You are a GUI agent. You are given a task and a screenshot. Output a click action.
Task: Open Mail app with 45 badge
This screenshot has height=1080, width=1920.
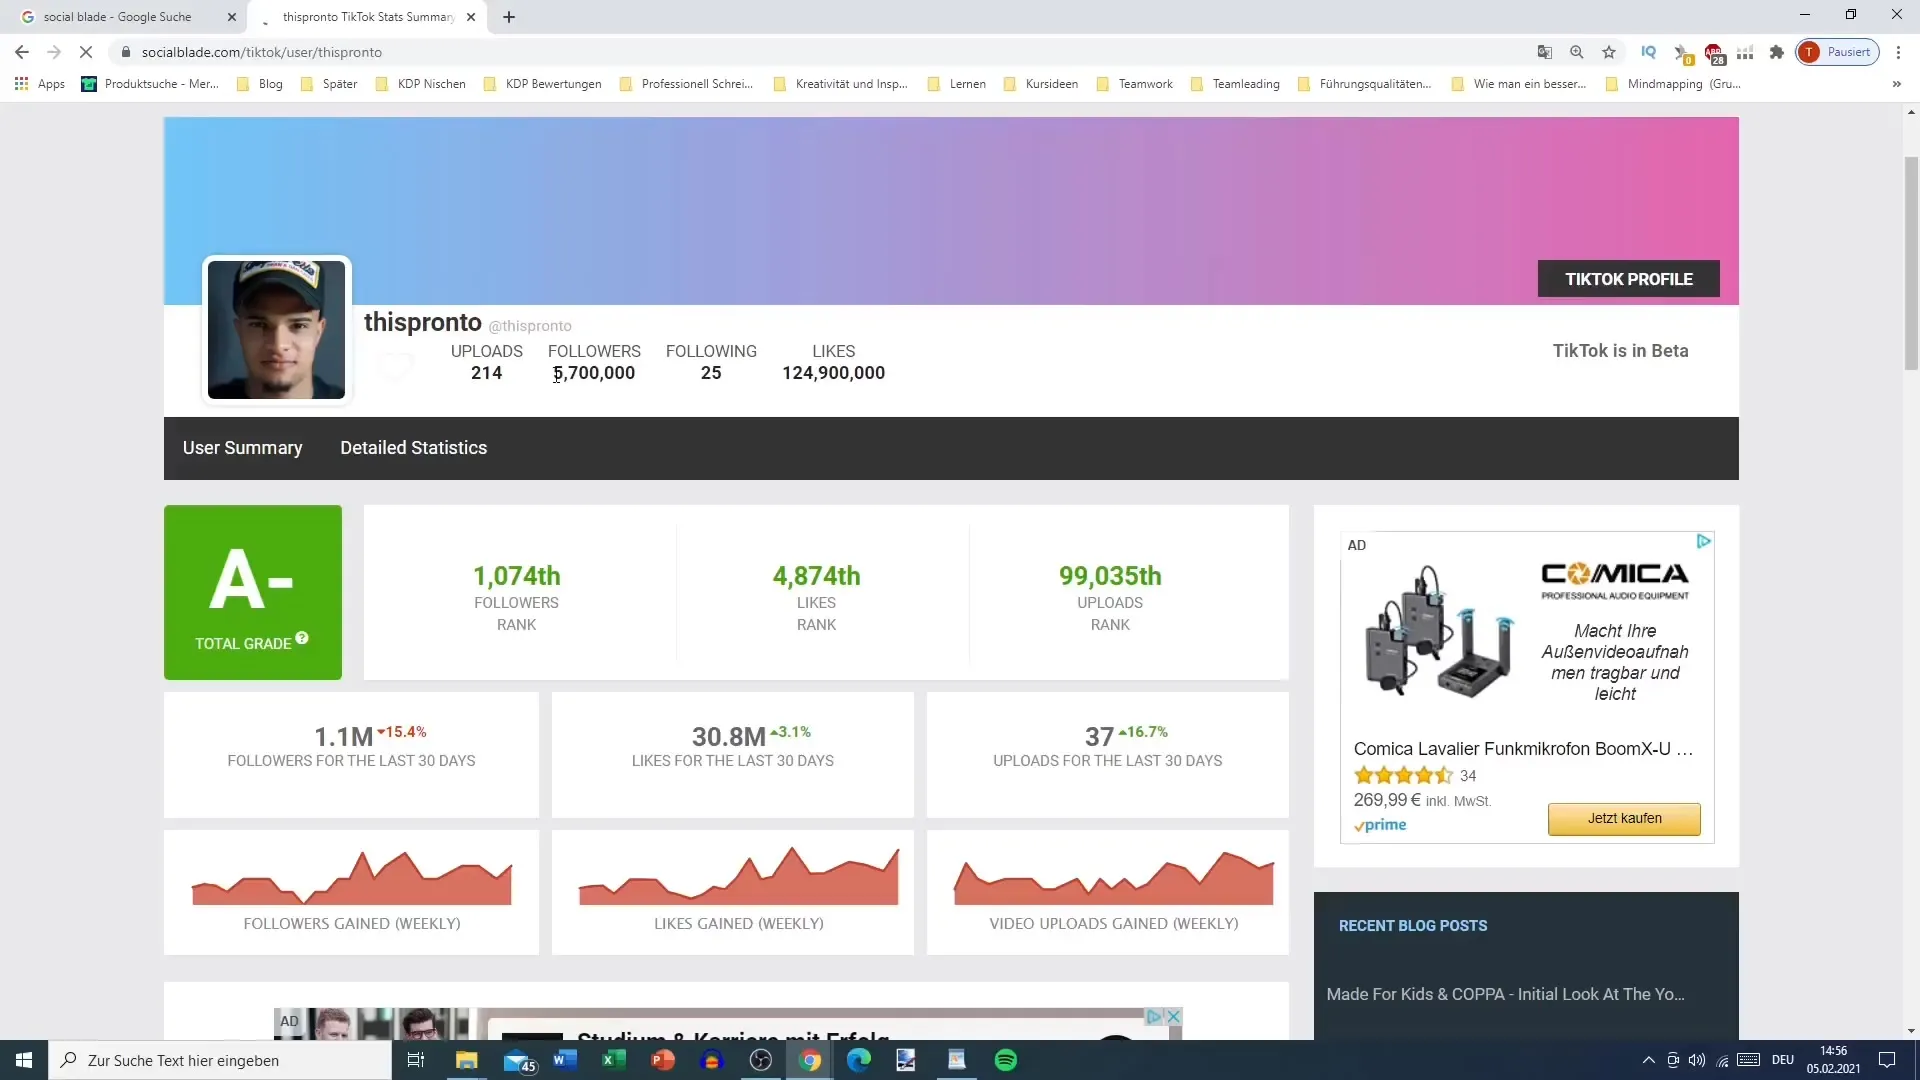point(518,1060)
